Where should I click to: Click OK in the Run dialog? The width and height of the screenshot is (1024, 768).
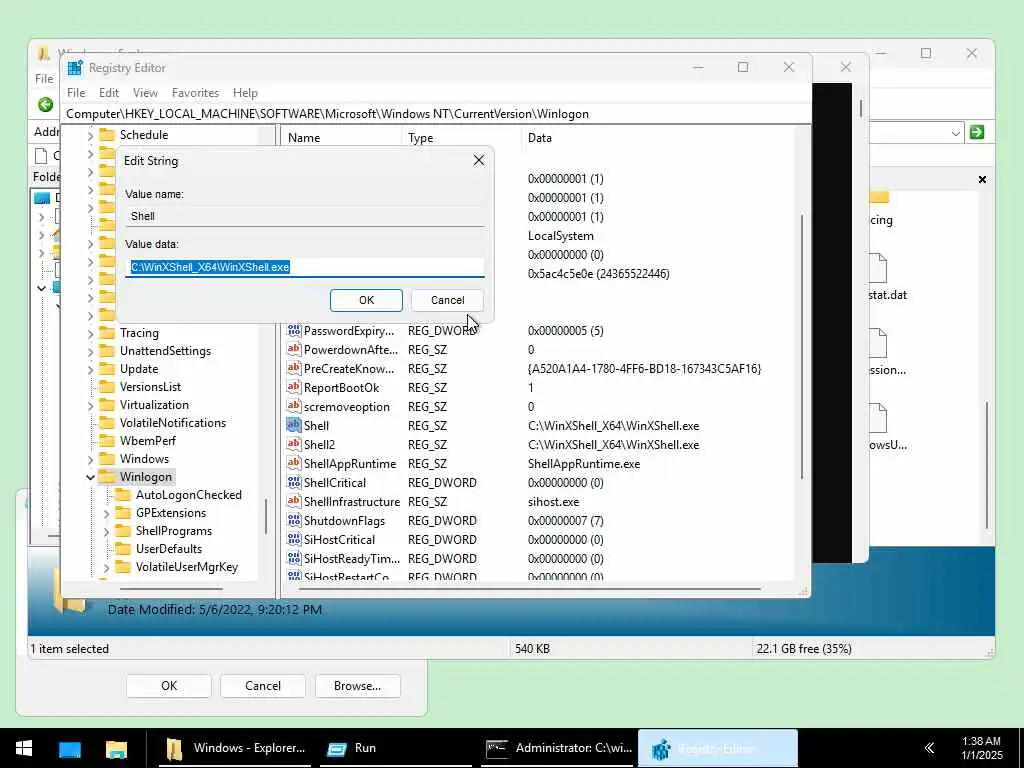[x=168, y=686]
